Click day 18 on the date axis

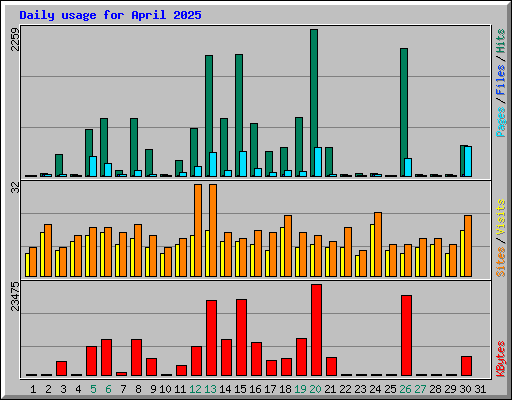285,389
